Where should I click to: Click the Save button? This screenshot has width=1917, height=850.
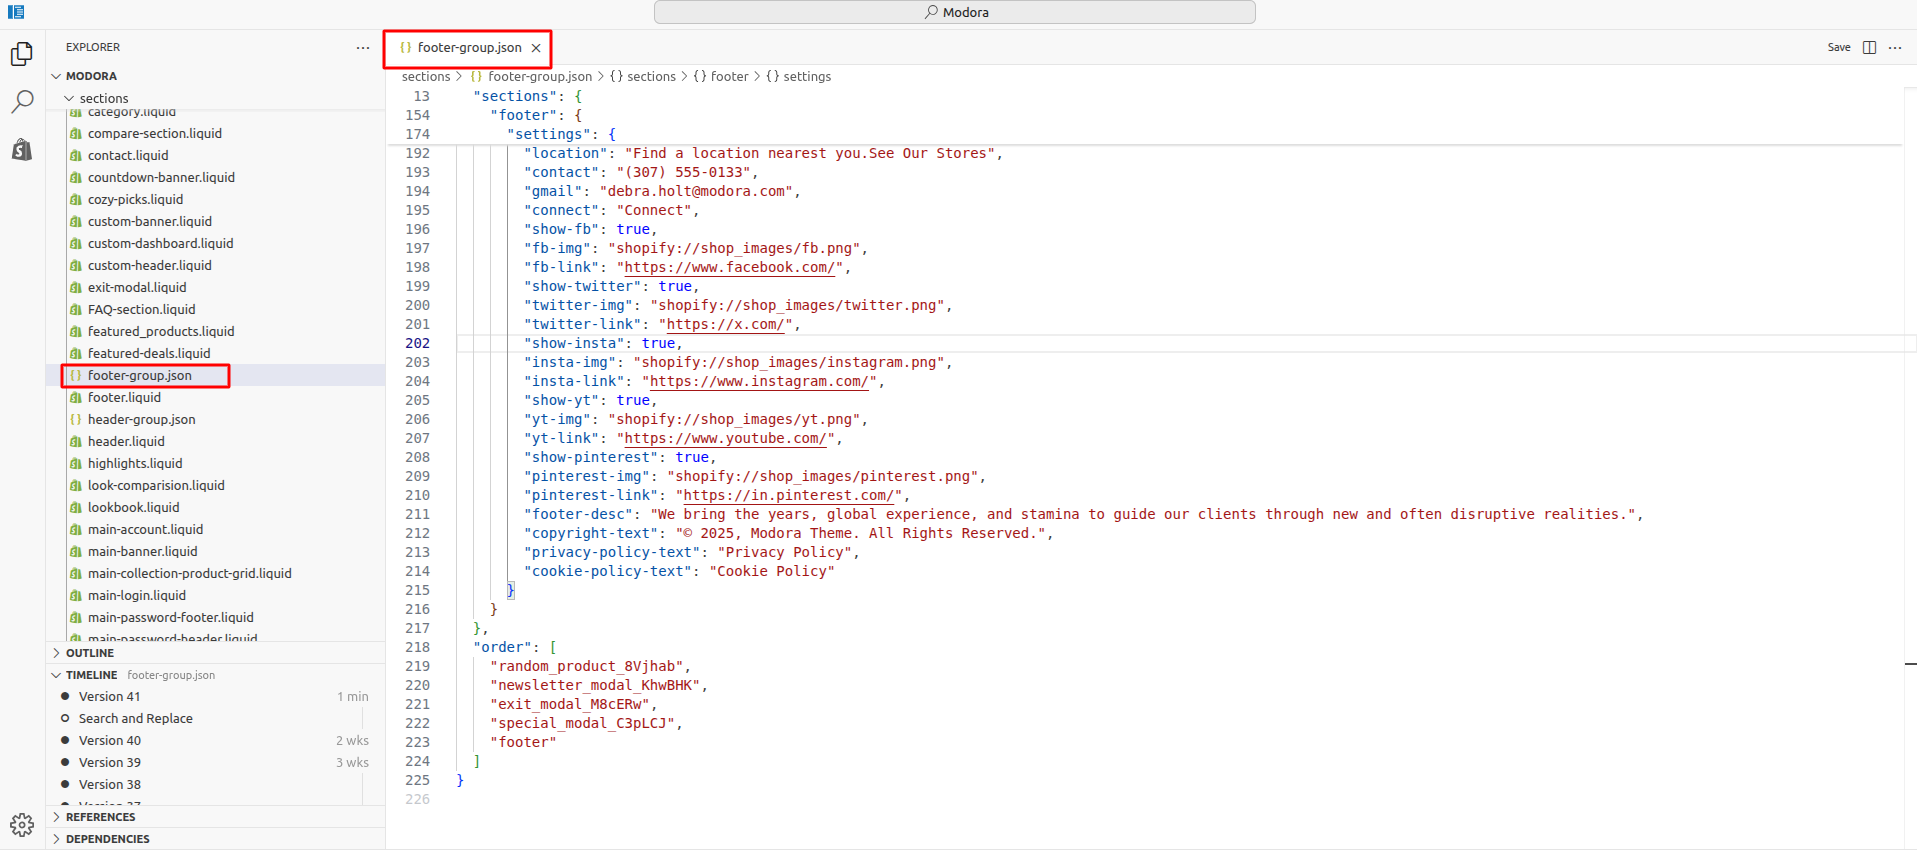[x=1839, y=48]
